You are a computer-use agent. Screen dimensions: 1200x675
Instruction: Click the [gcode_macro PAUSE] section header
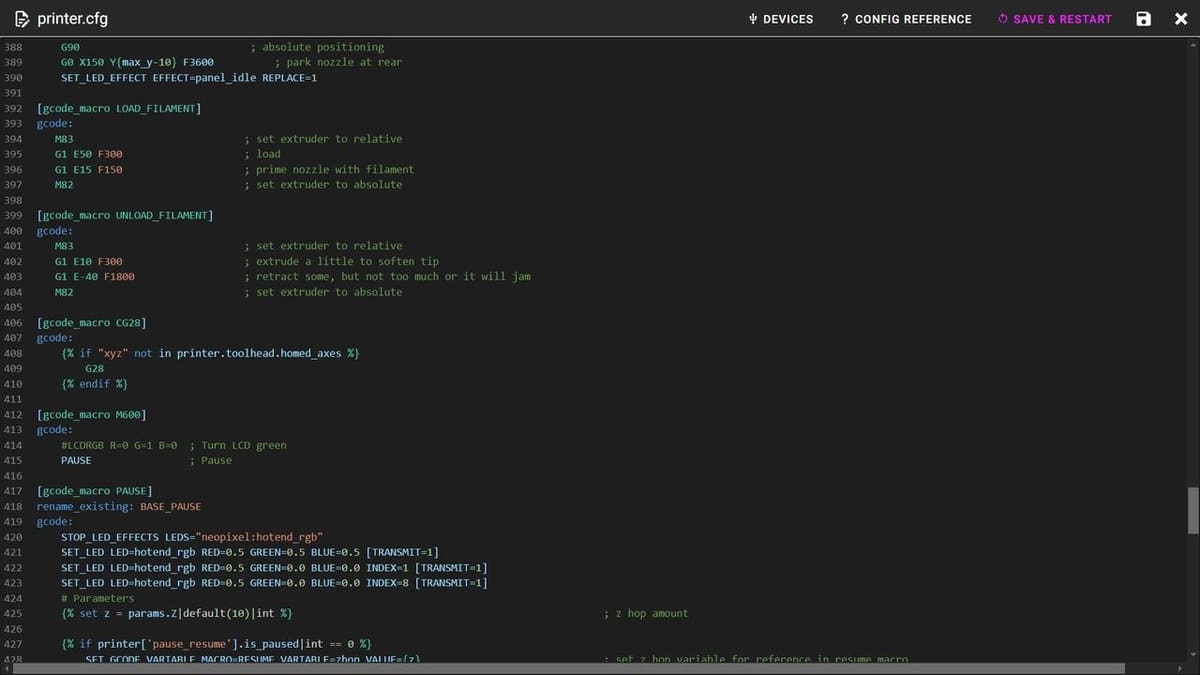[95, 491]
